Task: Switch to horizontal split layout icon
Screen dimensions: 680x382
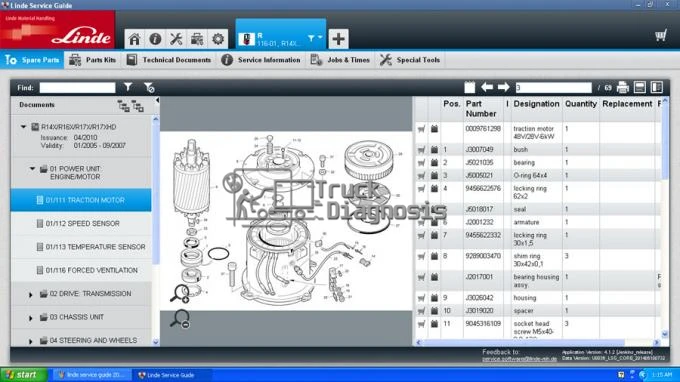Action: tap(640, 87)
